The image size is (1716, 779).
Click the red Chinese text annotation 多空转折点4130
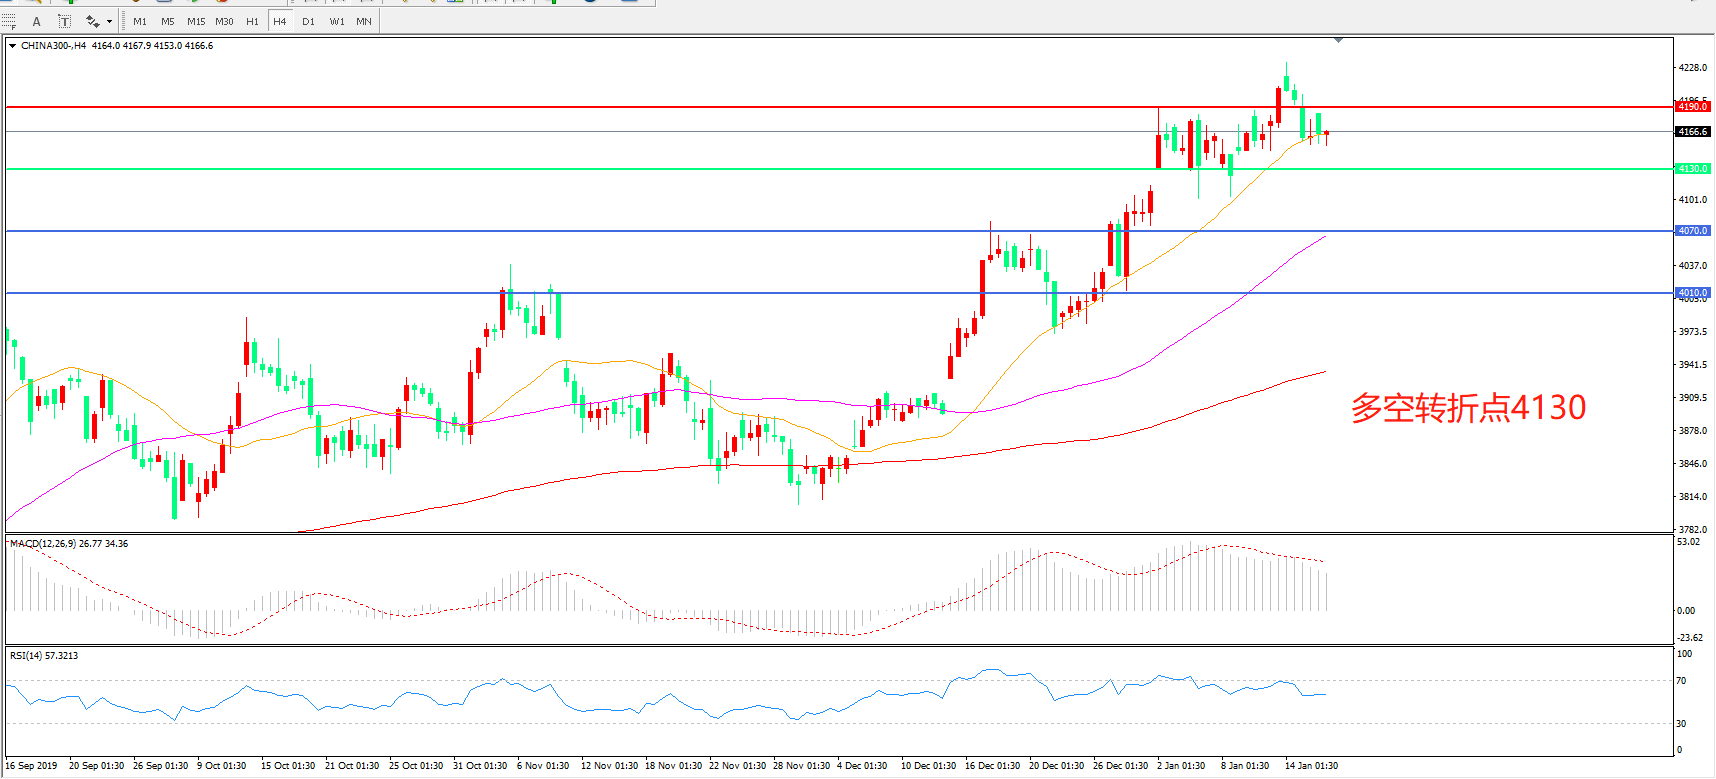click(x=1468, y=408)
